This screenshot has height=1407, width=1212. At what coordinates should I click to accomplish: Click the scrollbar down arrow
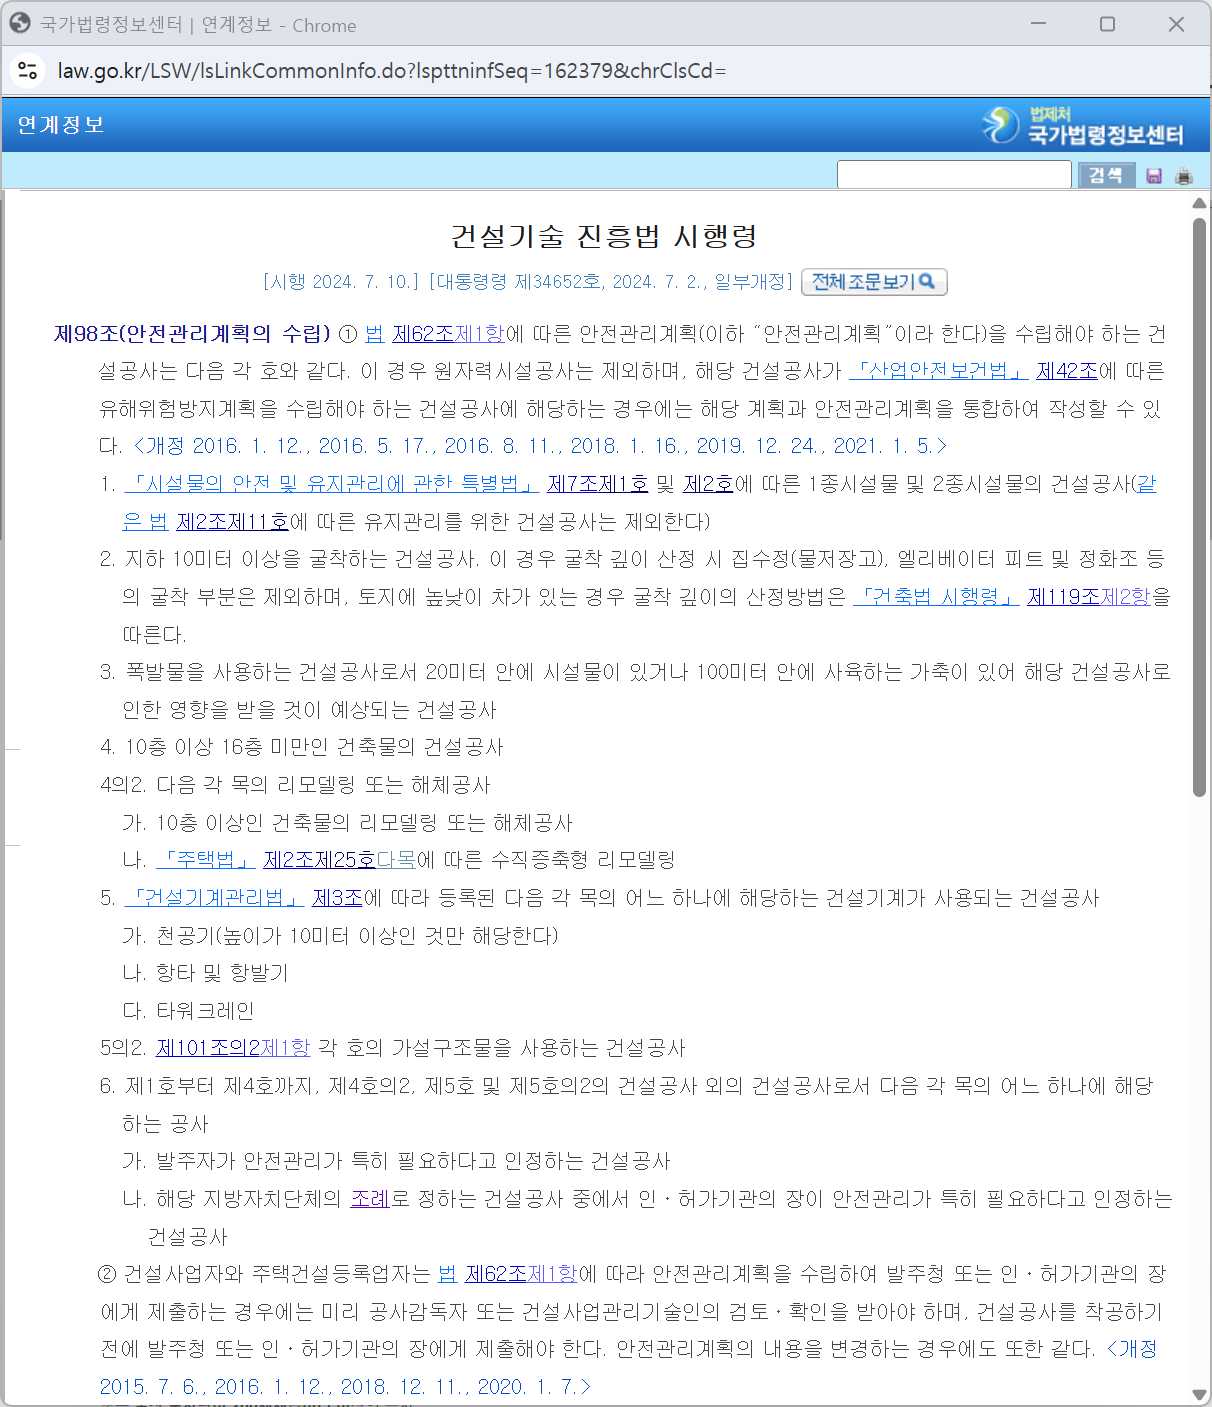(1199, 1394)
